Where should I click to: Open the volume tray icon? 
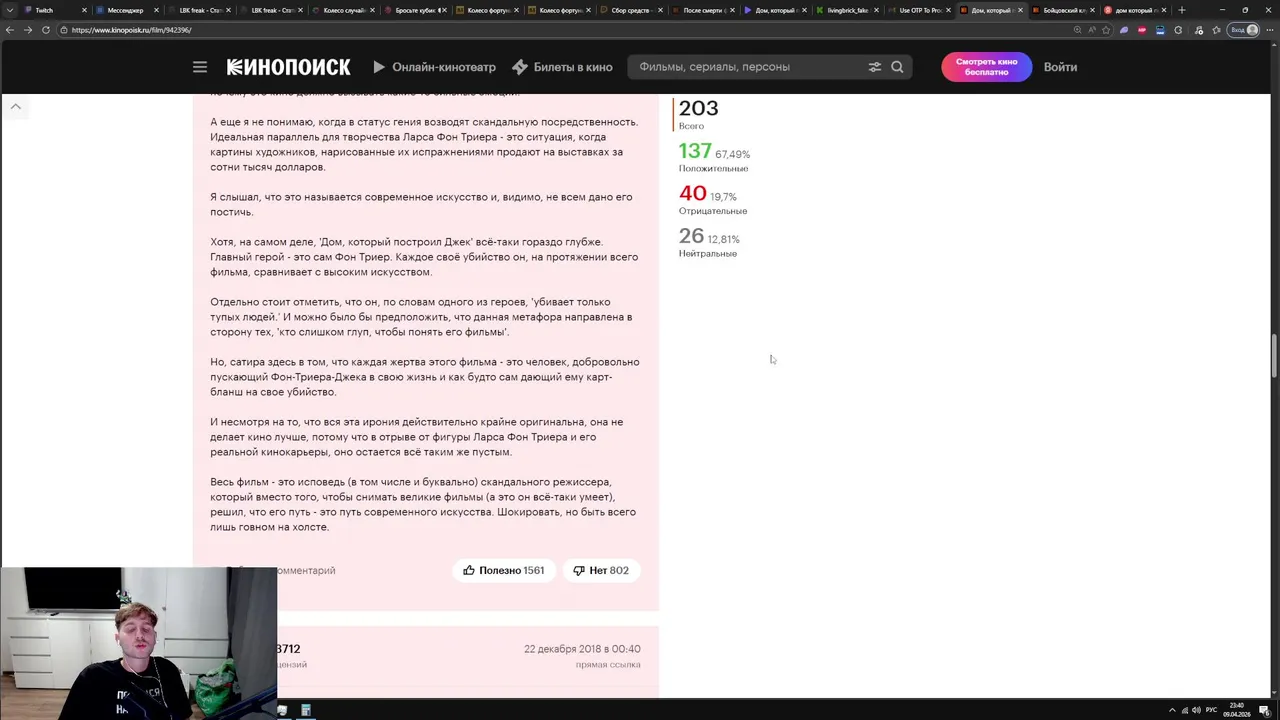1196,710
